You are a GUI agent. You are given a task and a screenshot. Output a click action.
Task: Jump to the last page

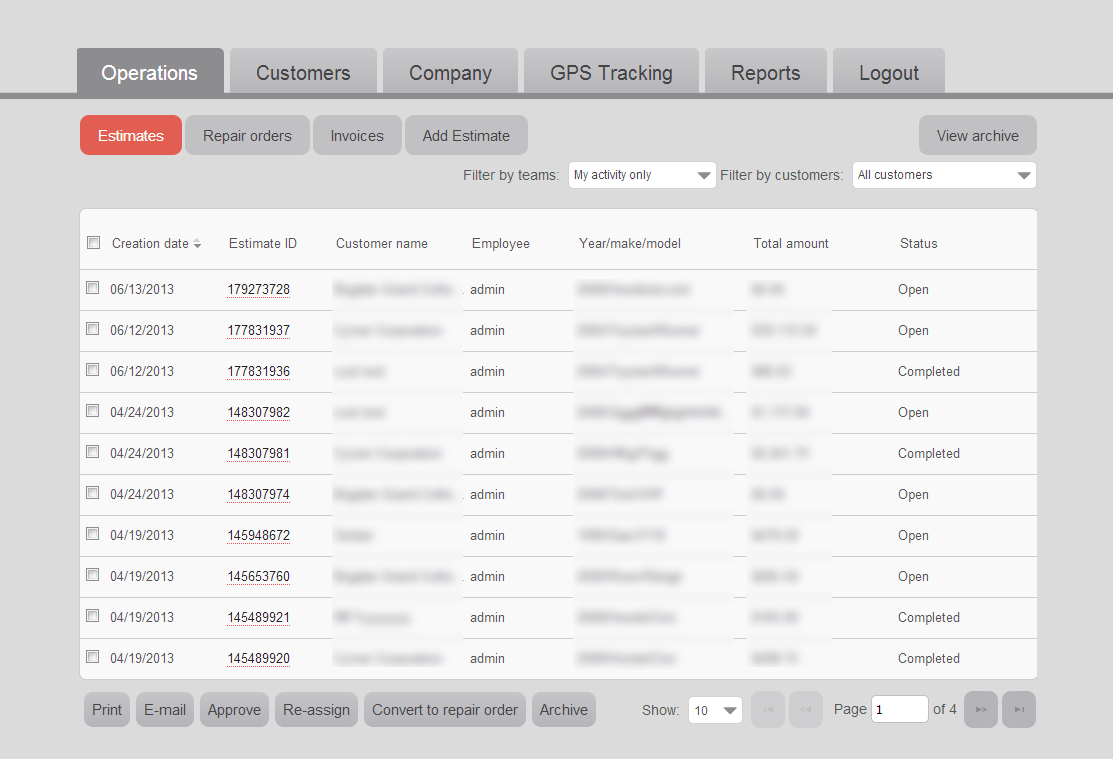[x=1018, y=709]
